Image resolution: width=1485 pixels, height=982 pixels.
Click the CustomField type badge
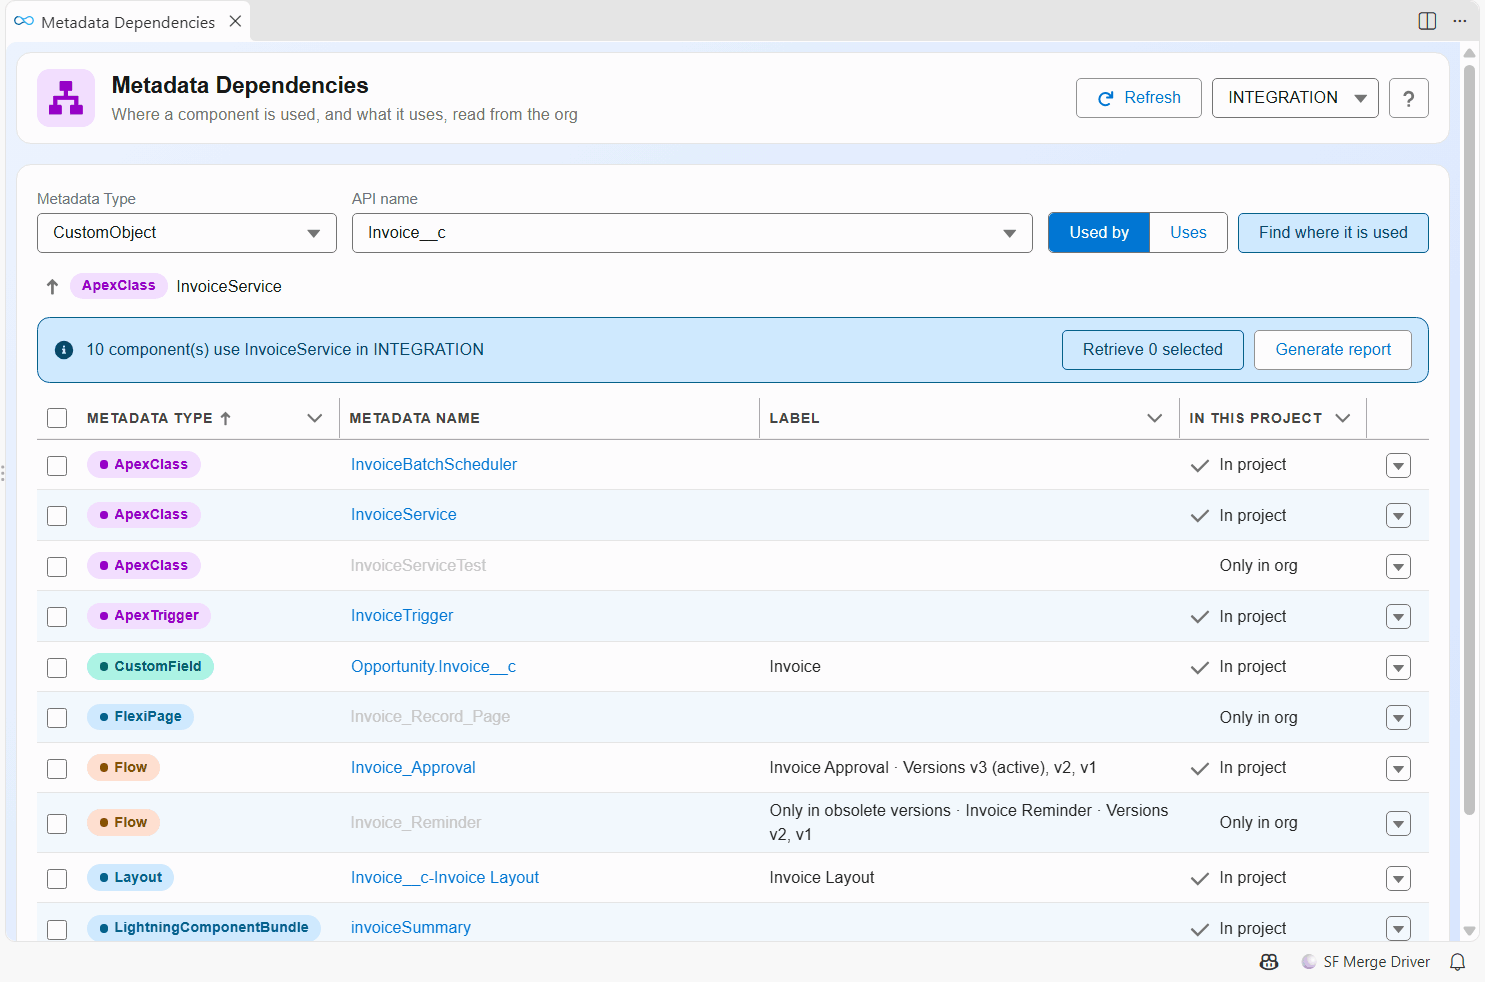coord(150,666)
